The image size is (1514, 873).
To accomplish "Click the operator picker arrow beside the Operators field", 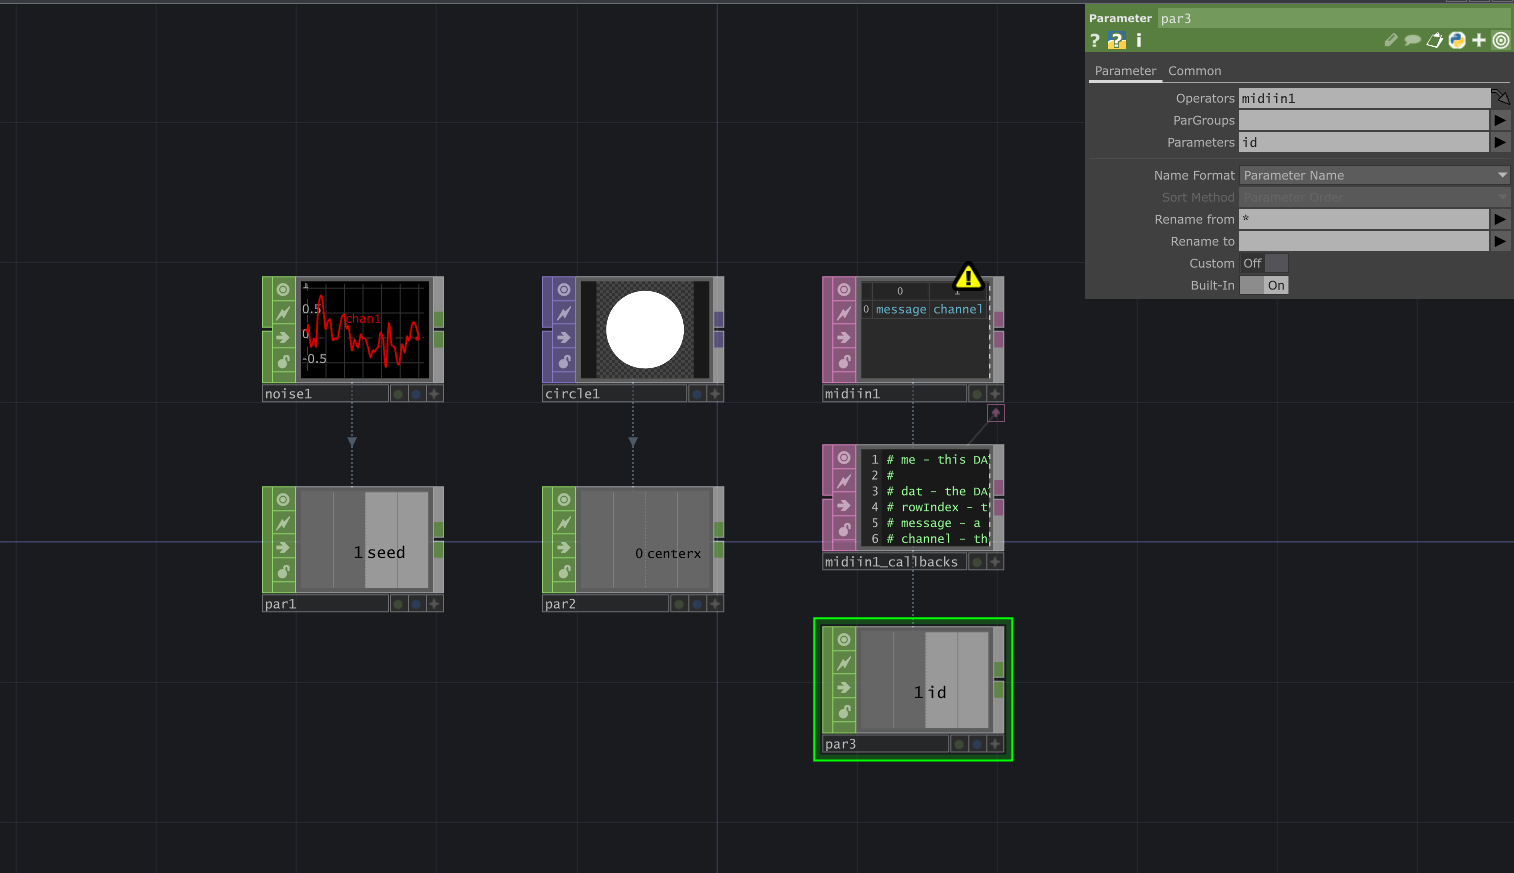I will (1500, 97).
